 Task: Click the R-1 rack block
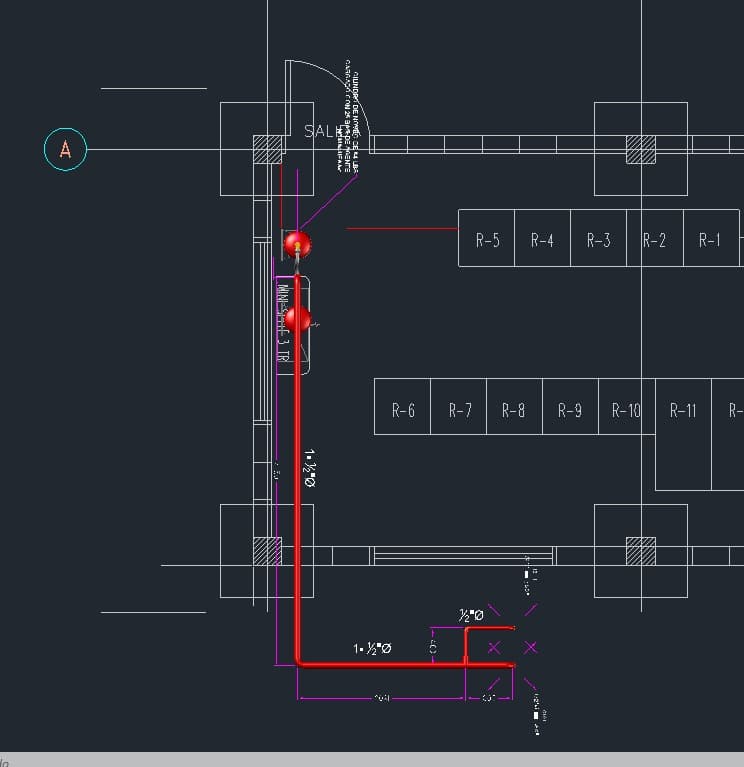click(711, 239)
